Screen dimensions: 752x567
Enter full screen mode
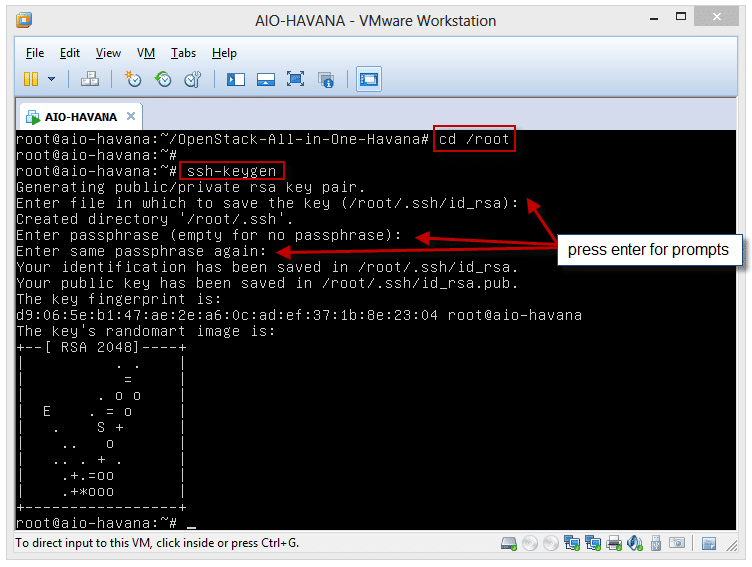[x=296, y=79]
